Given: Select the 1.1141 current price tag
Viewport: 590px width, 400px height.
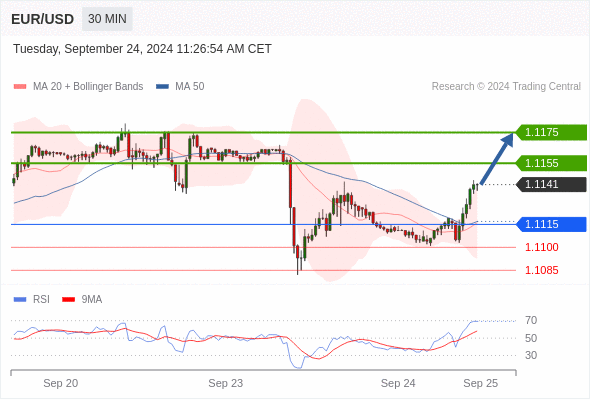Looking at the screenshot, I should [551, 184].
